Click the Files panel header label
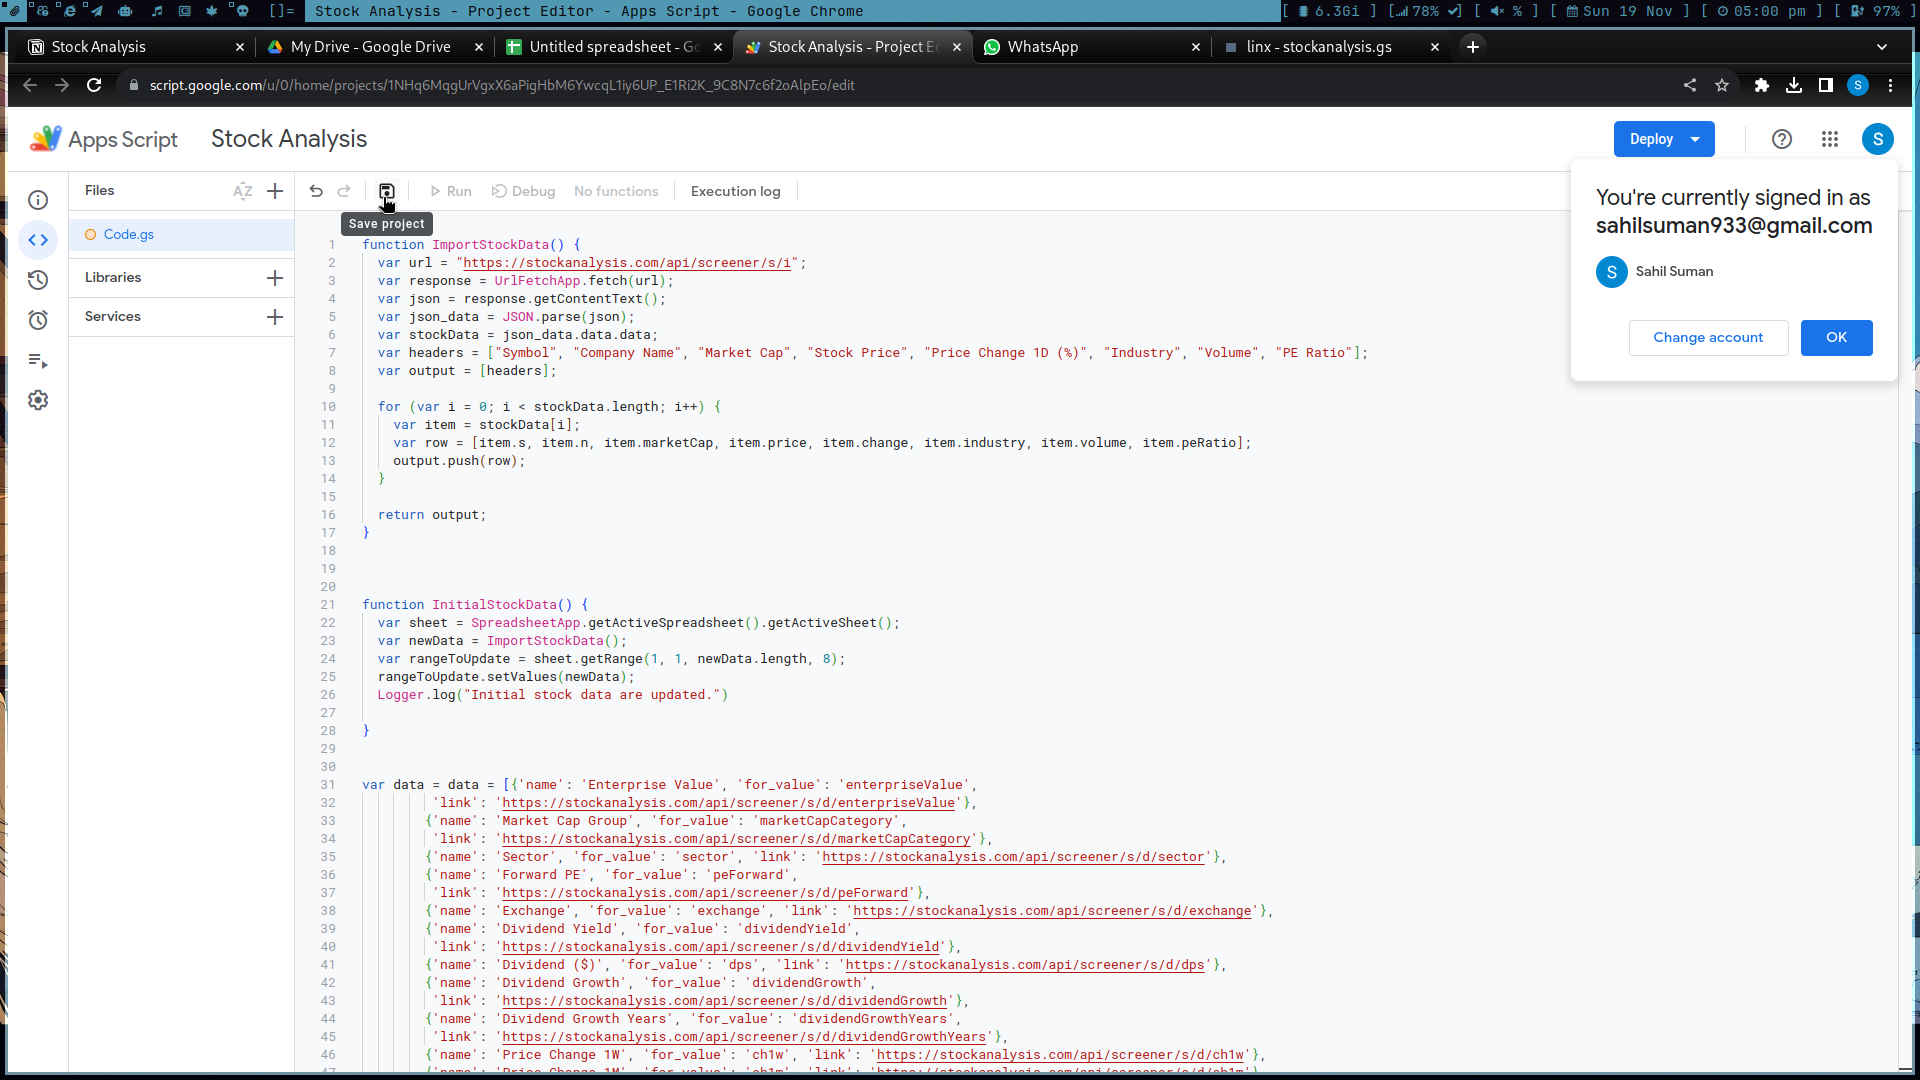The image size is (1920, 1080). point(99,191)
